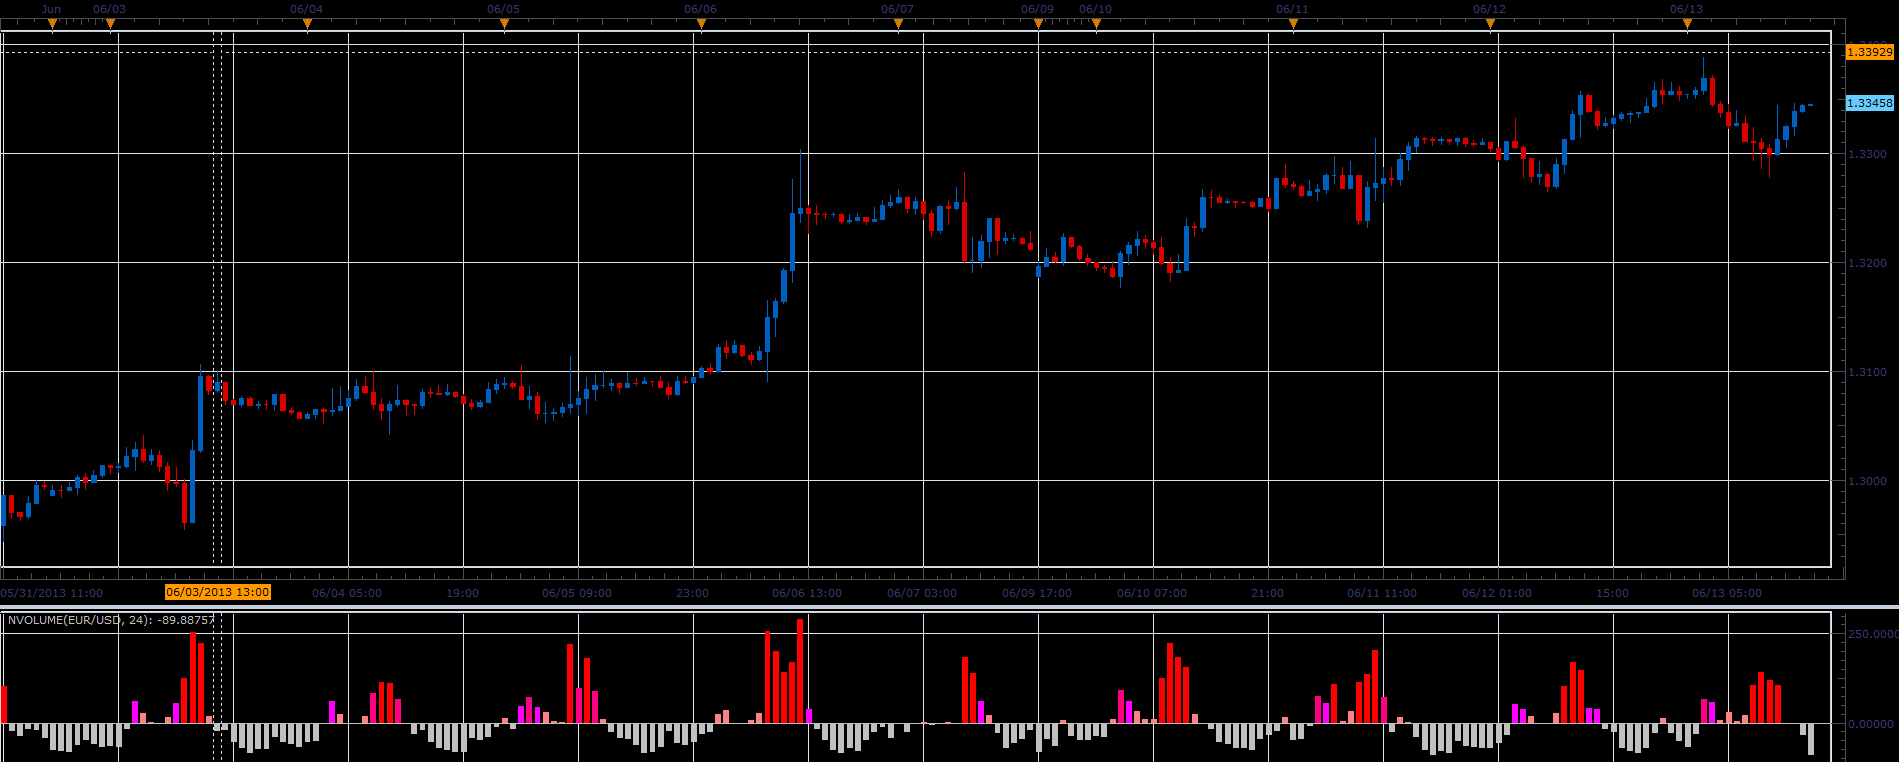Click the NVOLUME(EUR/USD, 24) indicator label

pyautogui.click(x=111, y=620)
